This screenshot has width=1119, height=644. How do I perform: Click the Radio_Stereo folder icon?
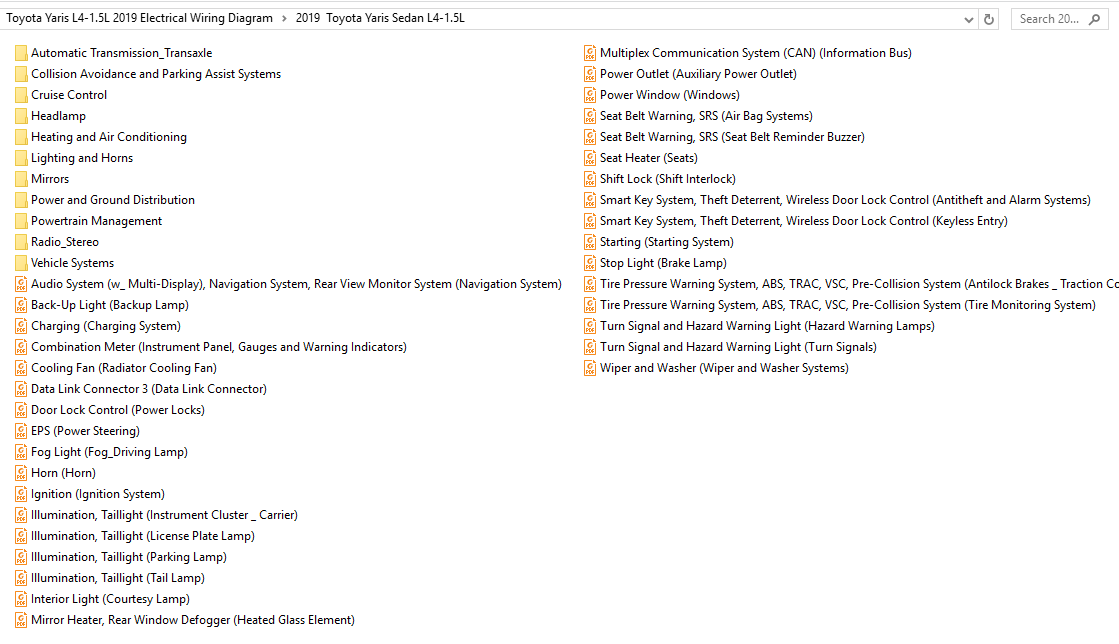21,242
